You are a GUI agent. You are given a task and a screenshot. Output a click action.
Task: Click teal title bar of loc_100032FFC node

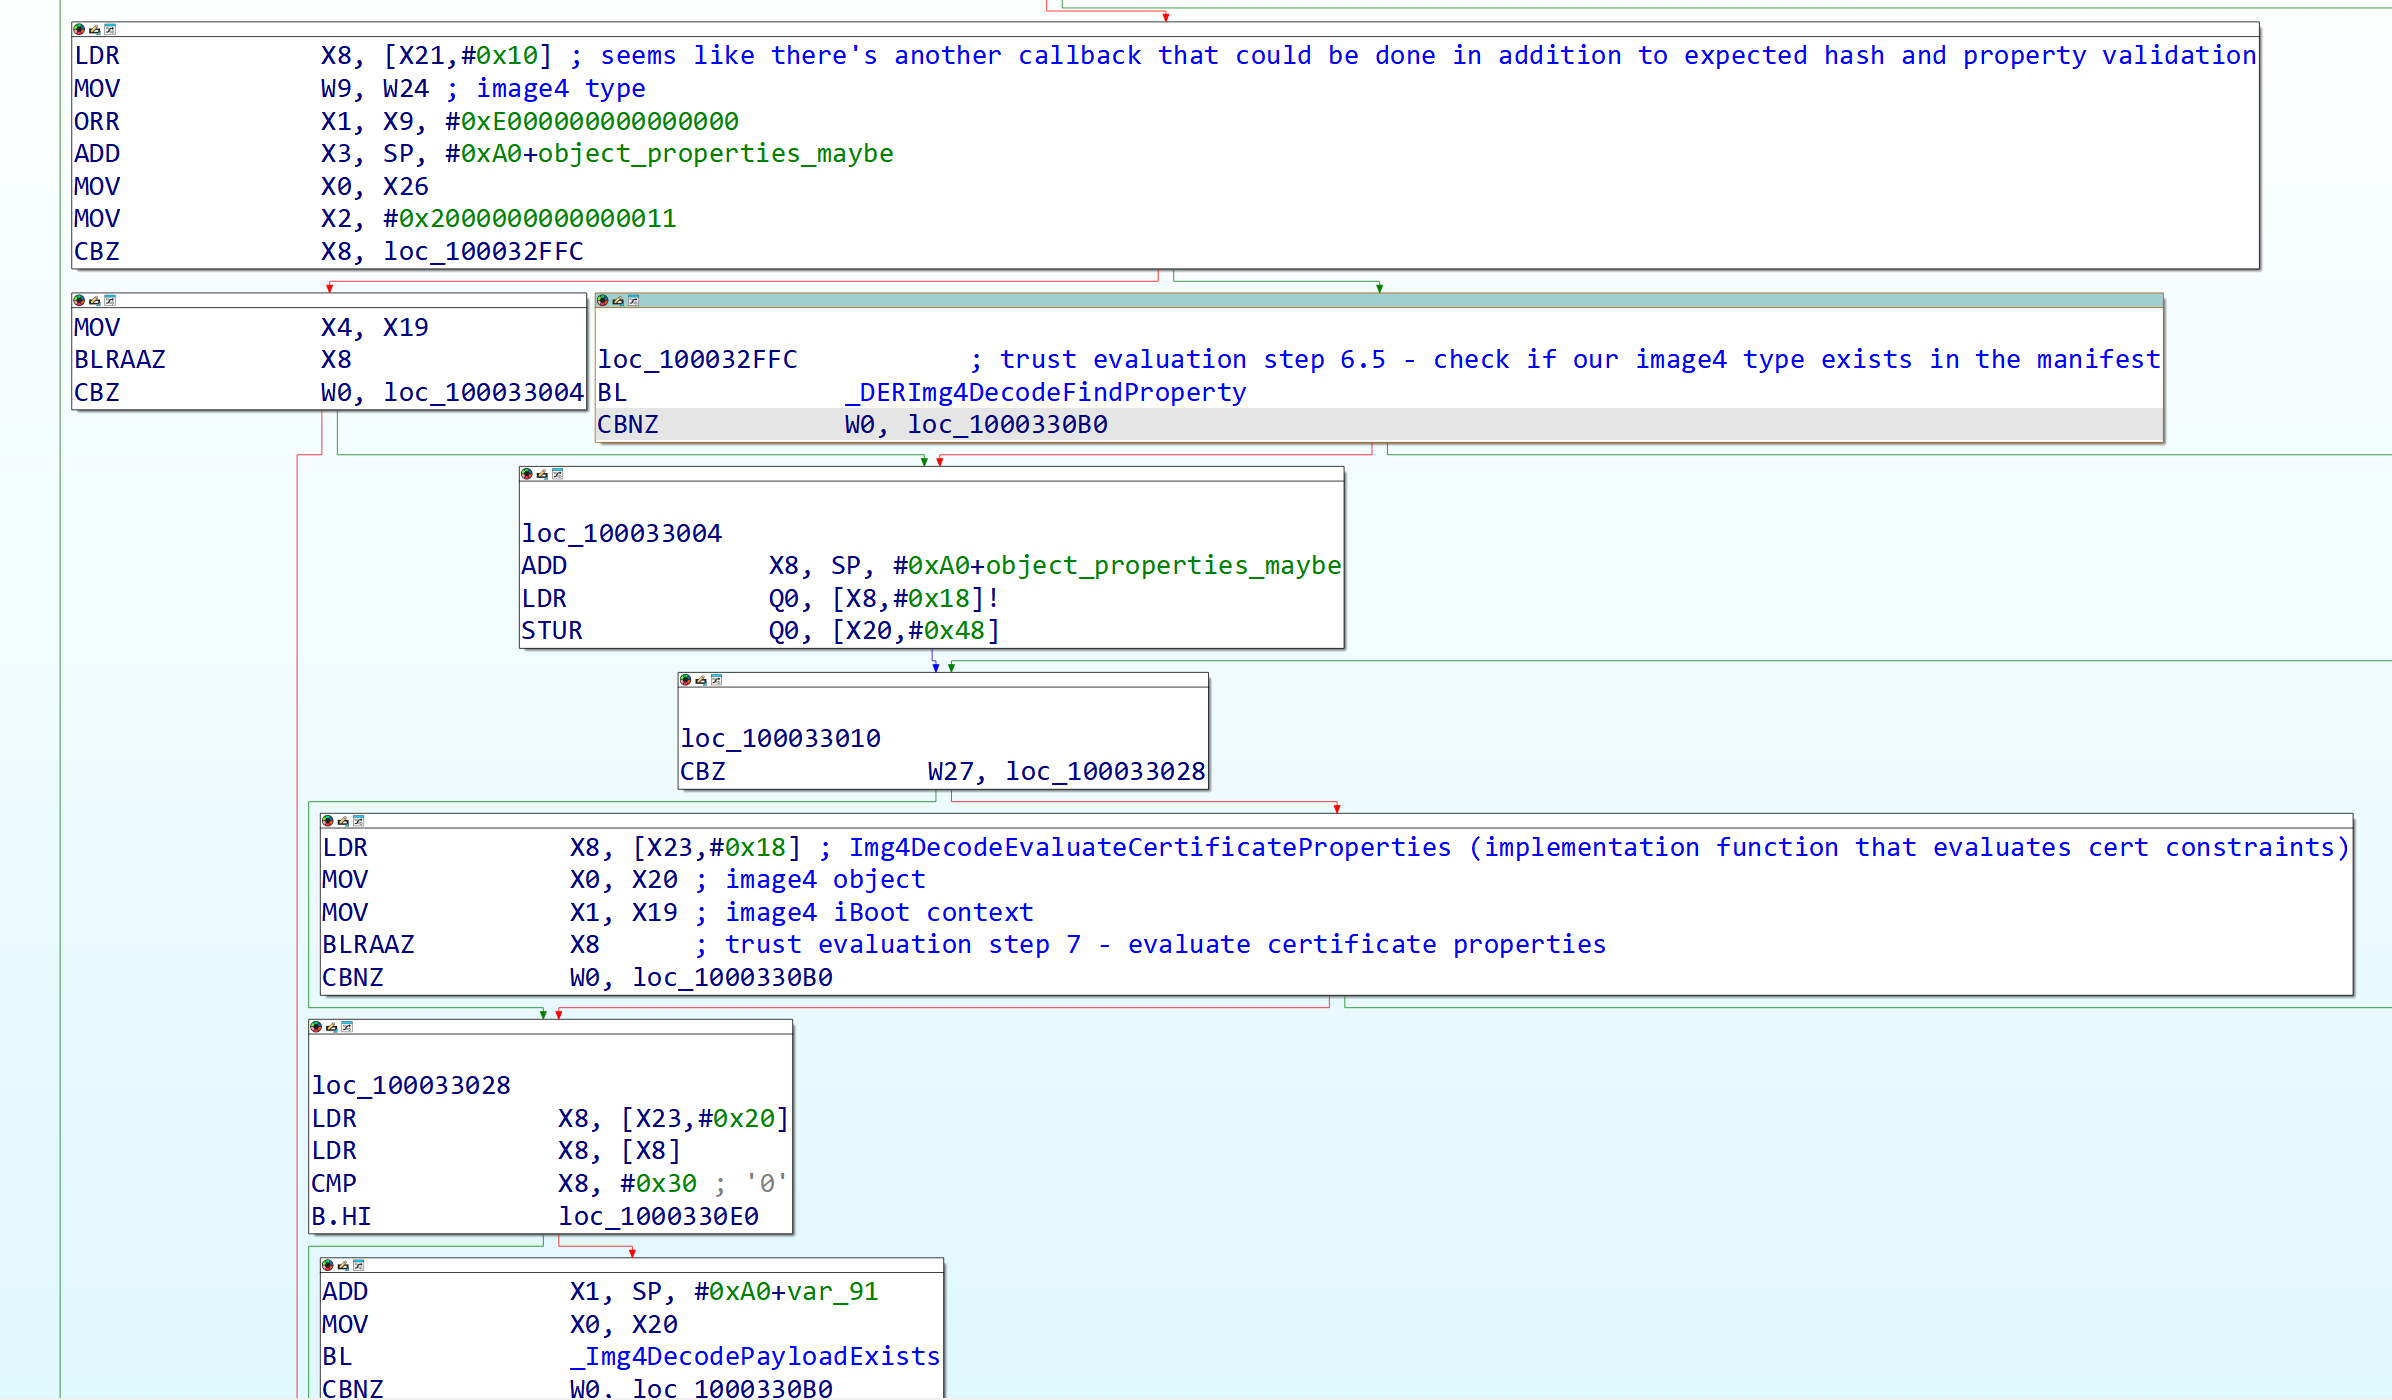pos(1400,301)
